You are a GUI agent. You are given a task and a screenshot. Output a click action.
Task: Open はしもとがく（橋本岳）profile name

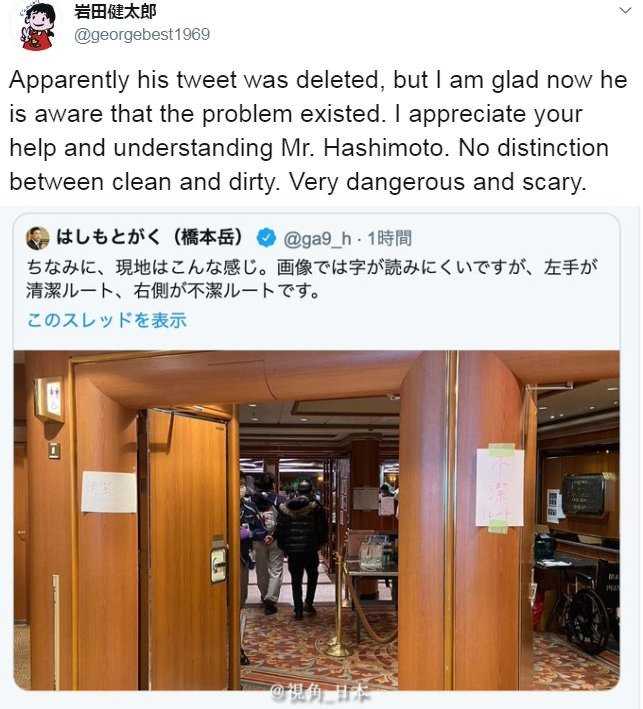point(150,237)
